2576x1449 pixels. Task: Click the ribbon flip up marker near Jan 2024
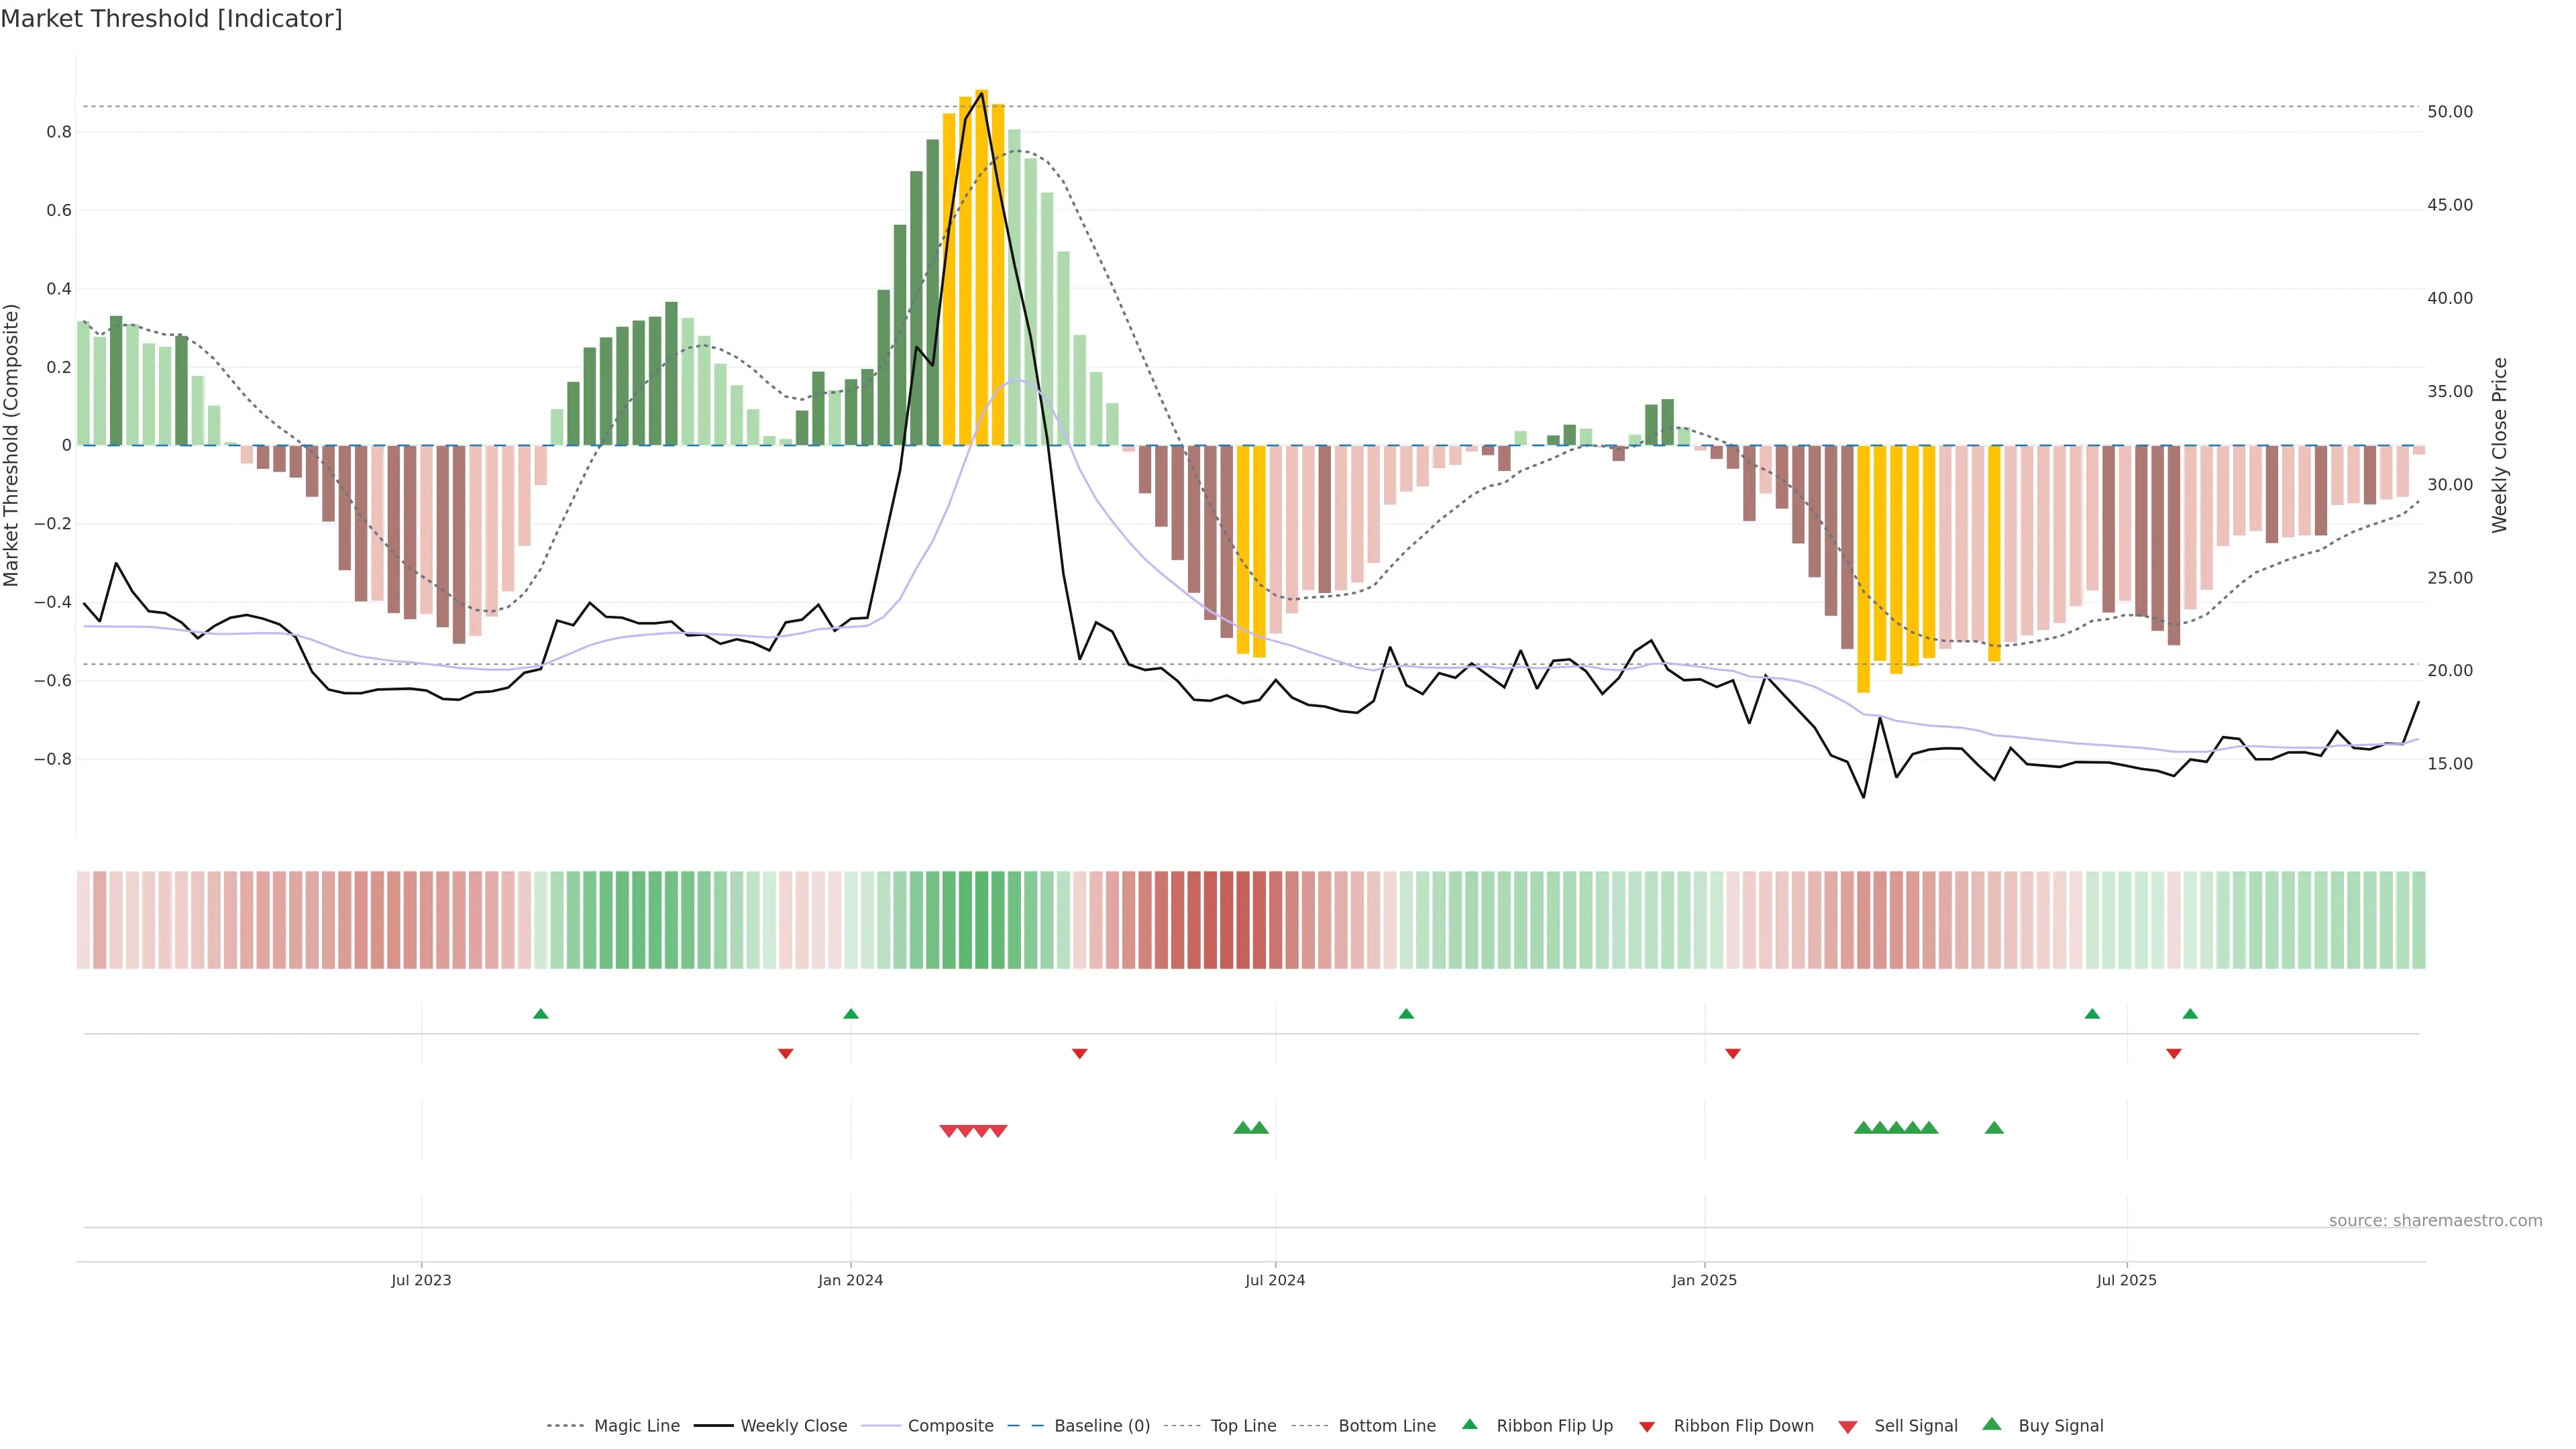(851, 1014)
